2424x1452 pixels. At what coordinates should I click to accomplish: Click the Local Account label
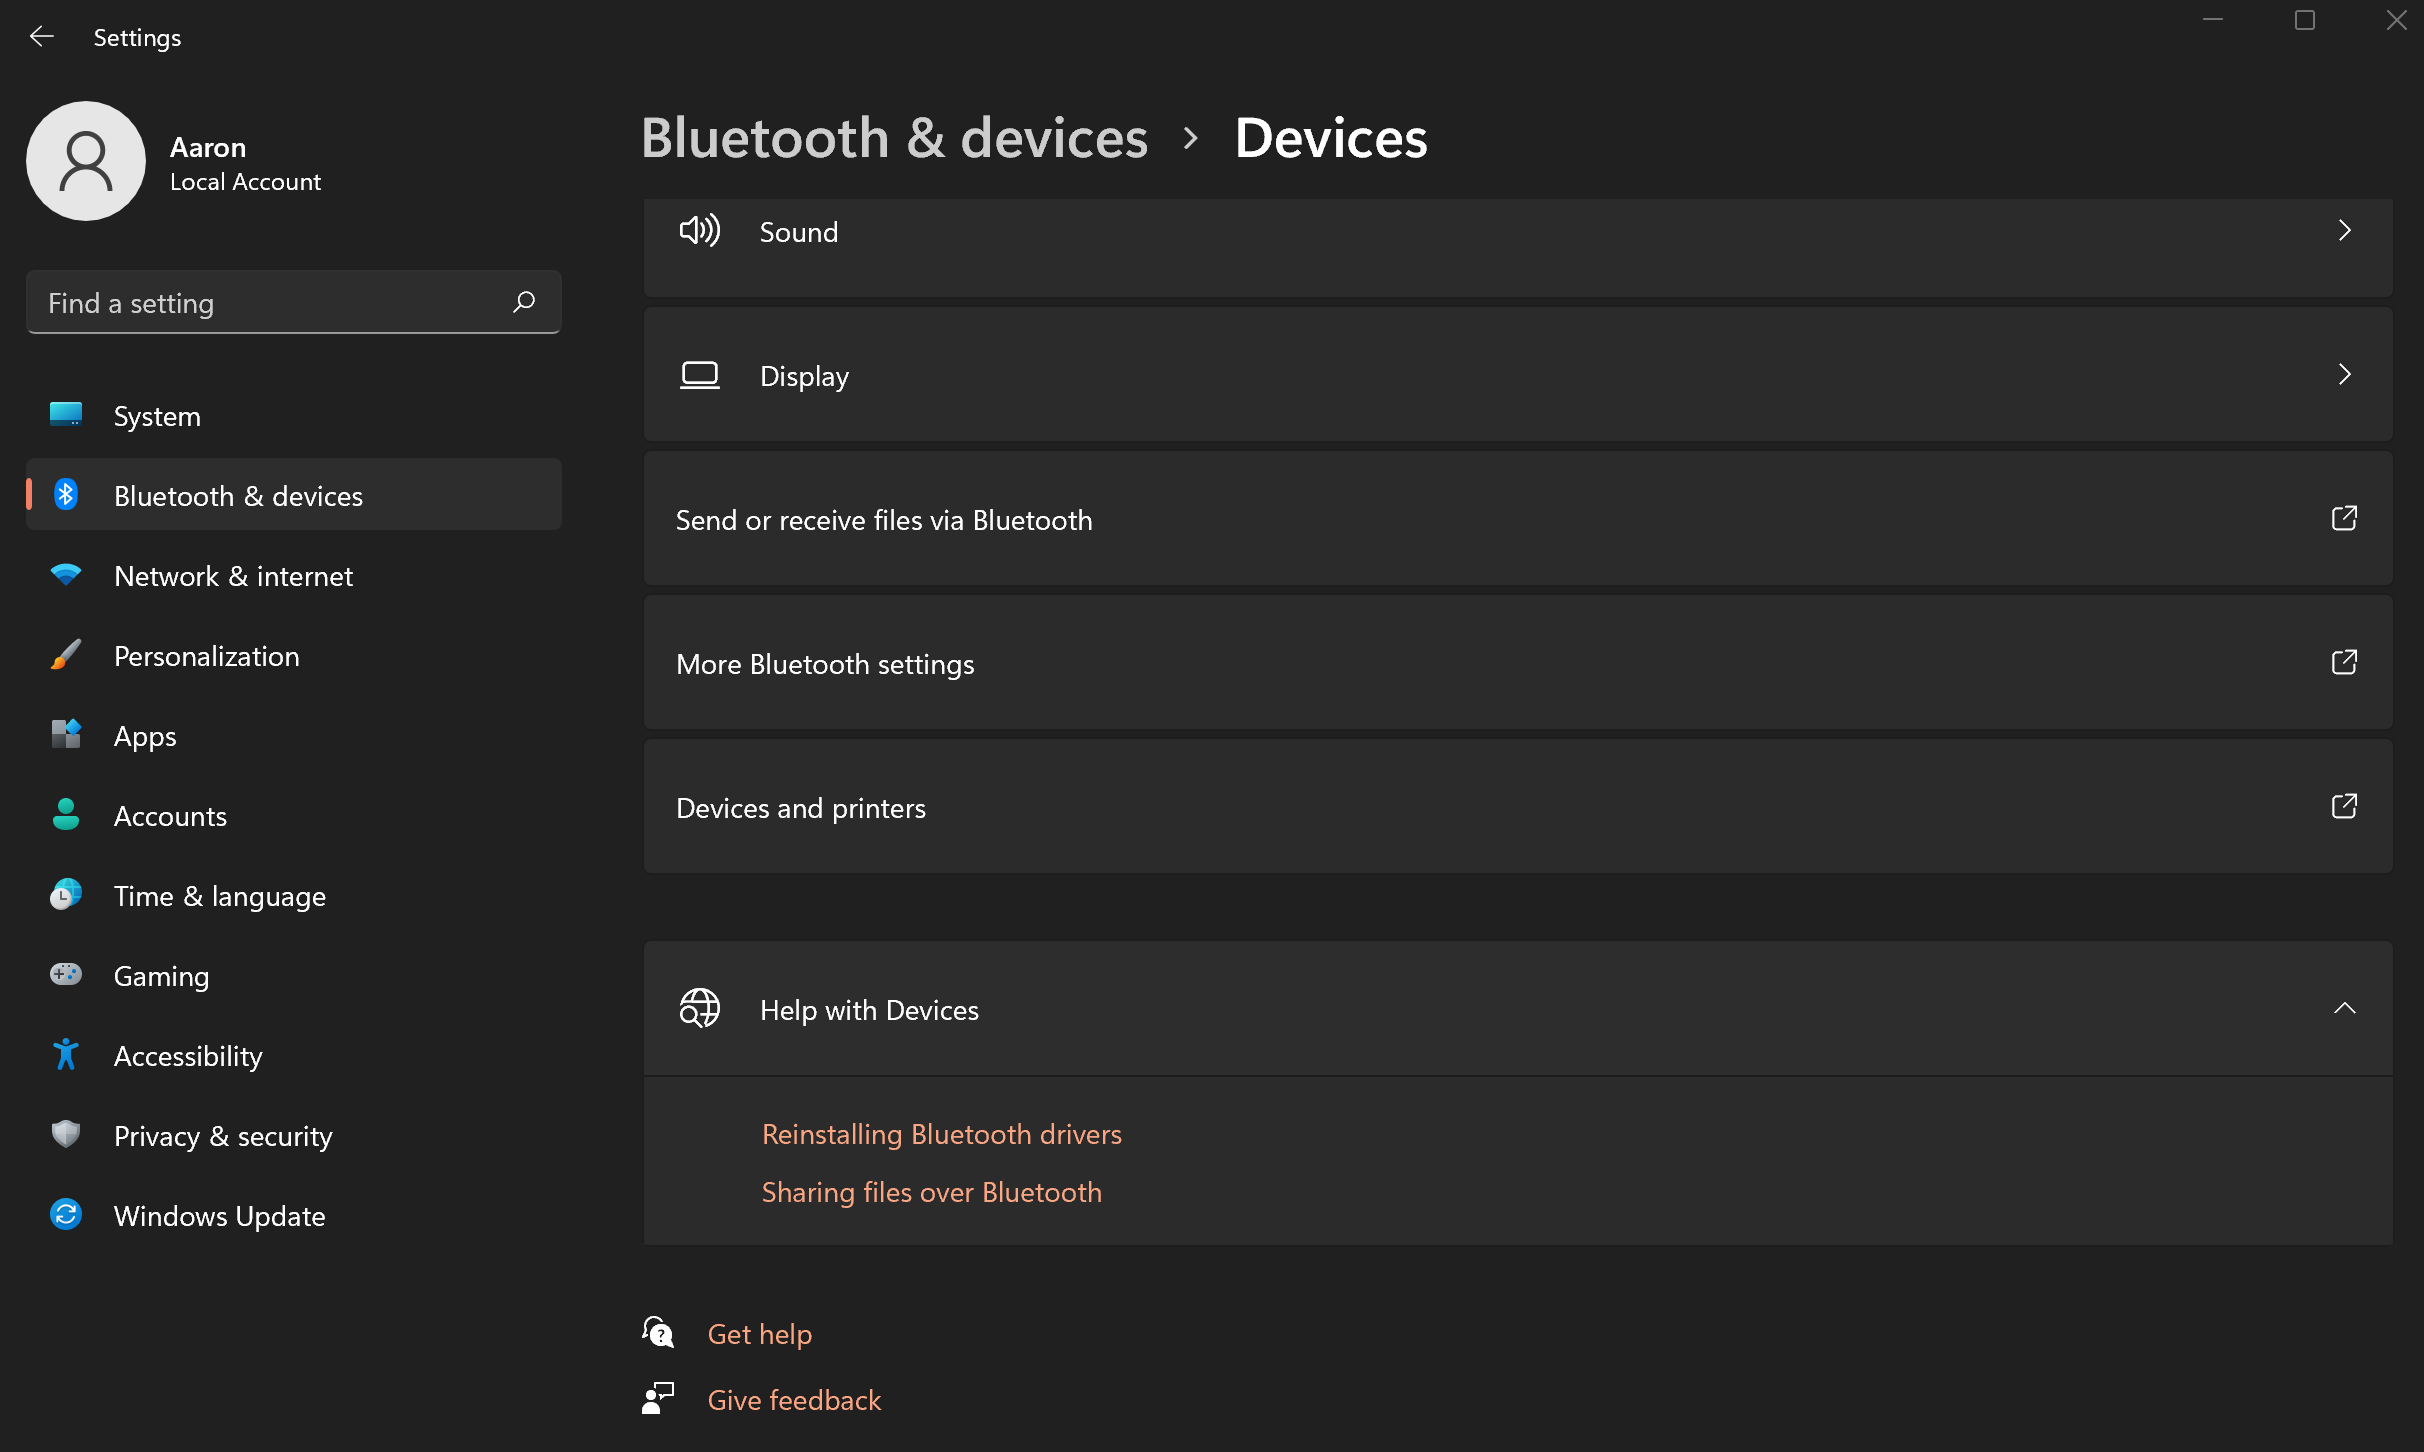[245, 182]
